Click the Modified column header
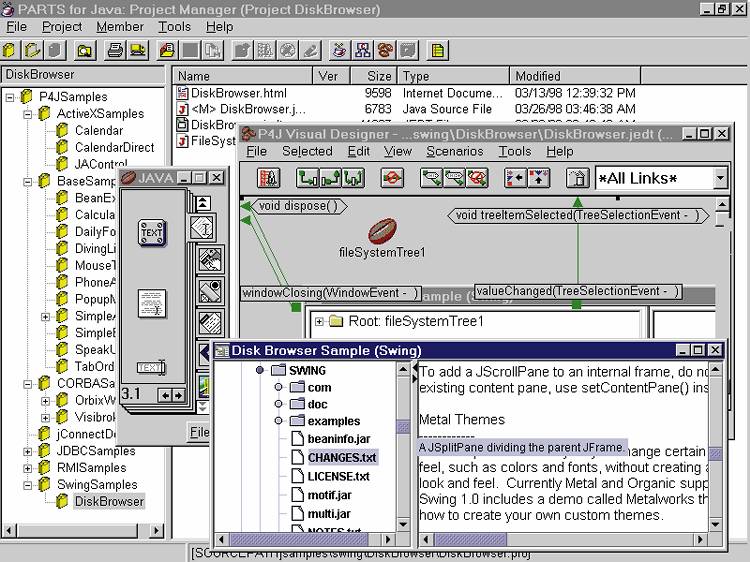 (x=575, y=76)
